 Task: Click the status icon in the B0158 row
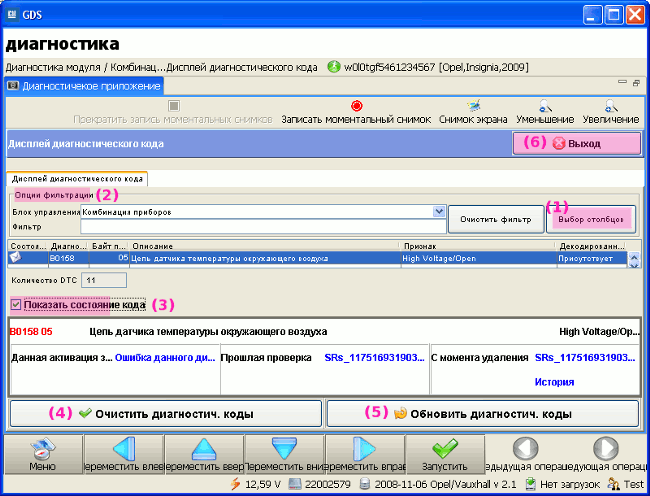click(15, 258)
